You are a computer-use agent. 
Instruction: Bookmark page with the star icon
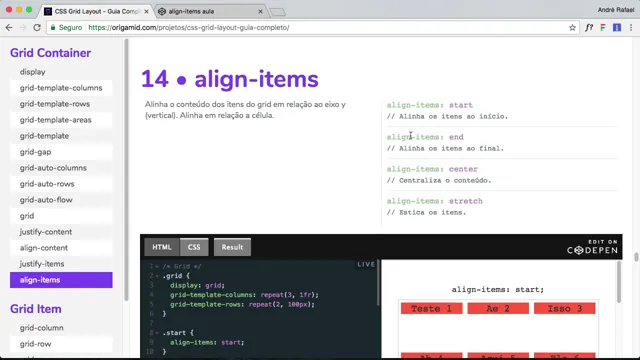[572, 27]
